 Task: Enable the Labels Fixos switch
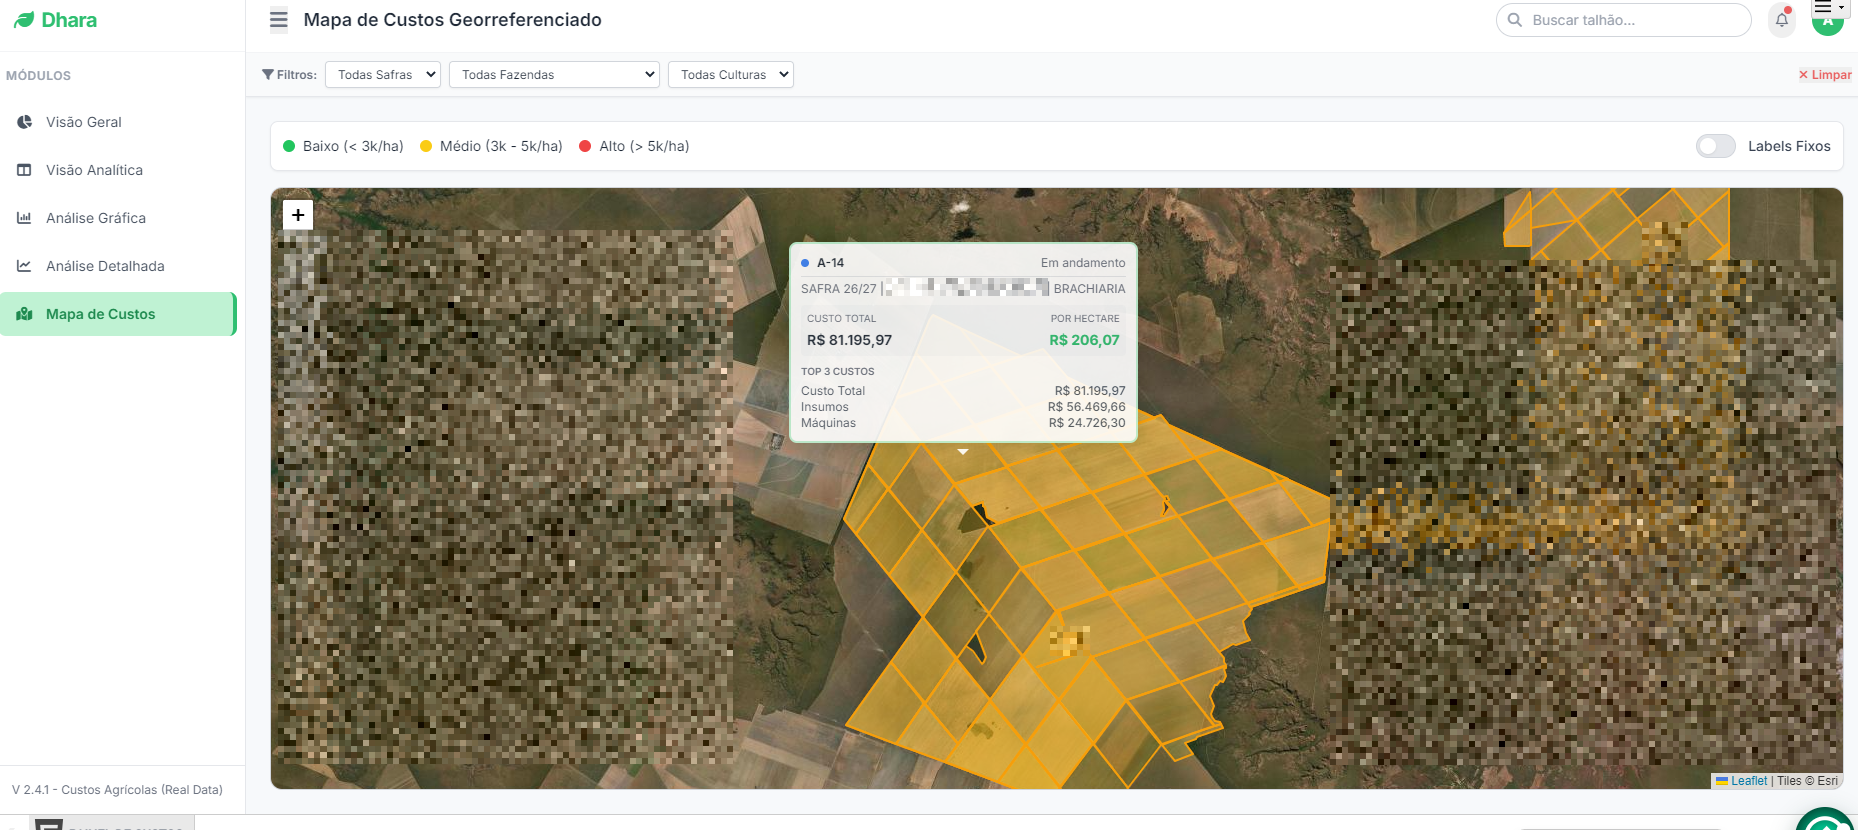click(x=1716, y=146)
